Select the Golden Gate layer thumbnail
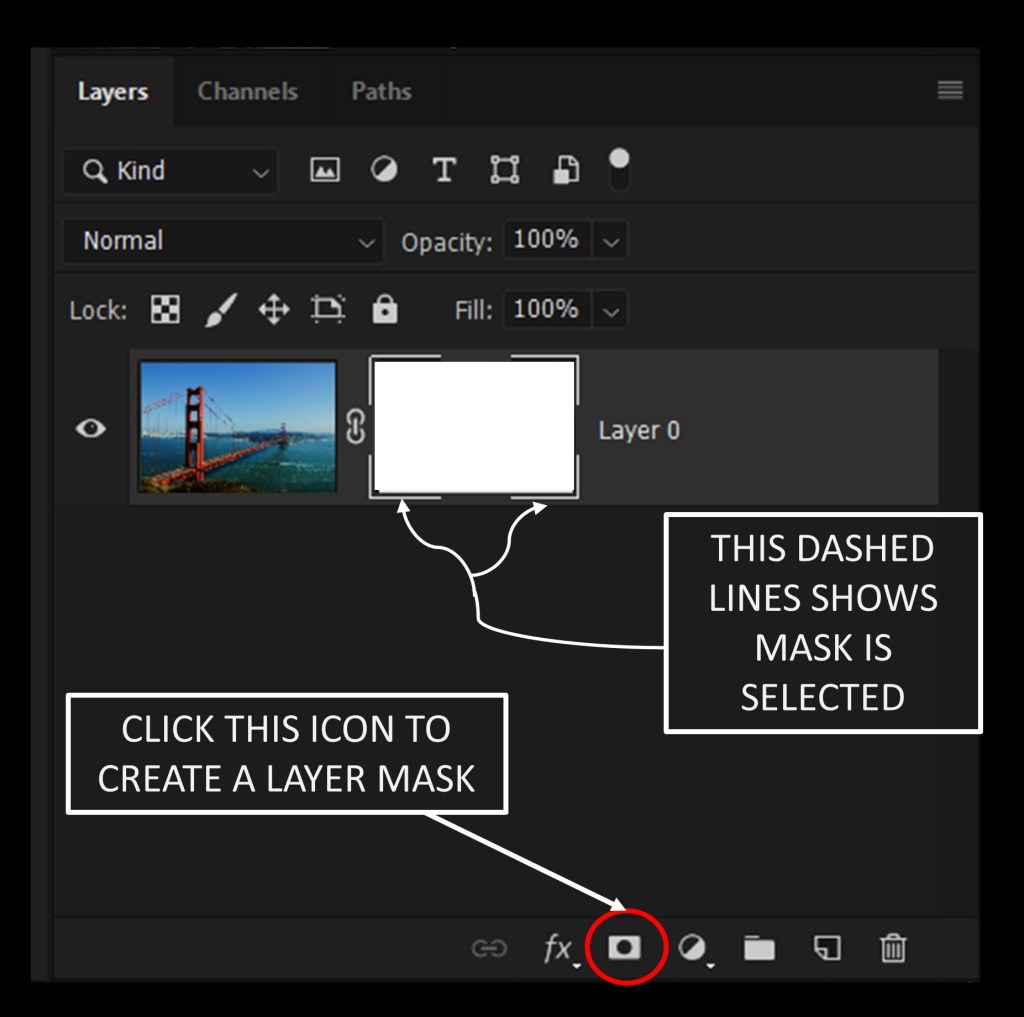This screenshot has height=1017, width=1024. click(238, 427)
